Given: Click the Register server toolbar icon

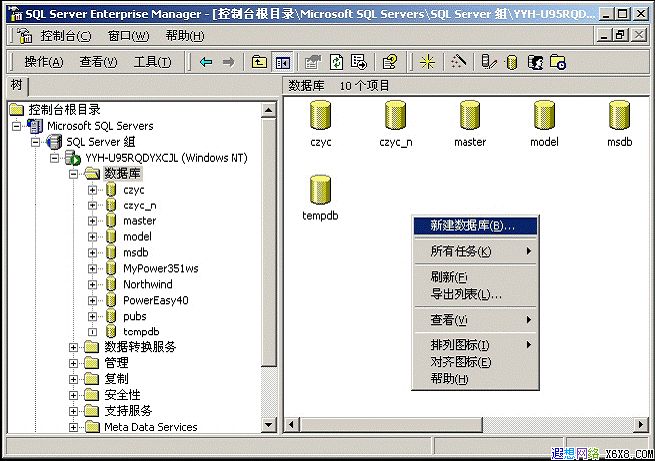Looking at the screenshot, I should pos(488,62).
